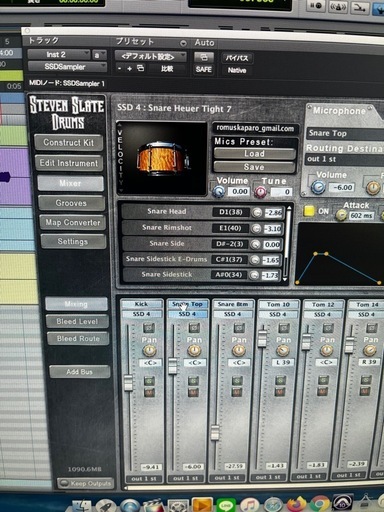The width and height of the screenshot is (384, 512).
Task: Open Firefox from the Dock
Action: point(297,504)
